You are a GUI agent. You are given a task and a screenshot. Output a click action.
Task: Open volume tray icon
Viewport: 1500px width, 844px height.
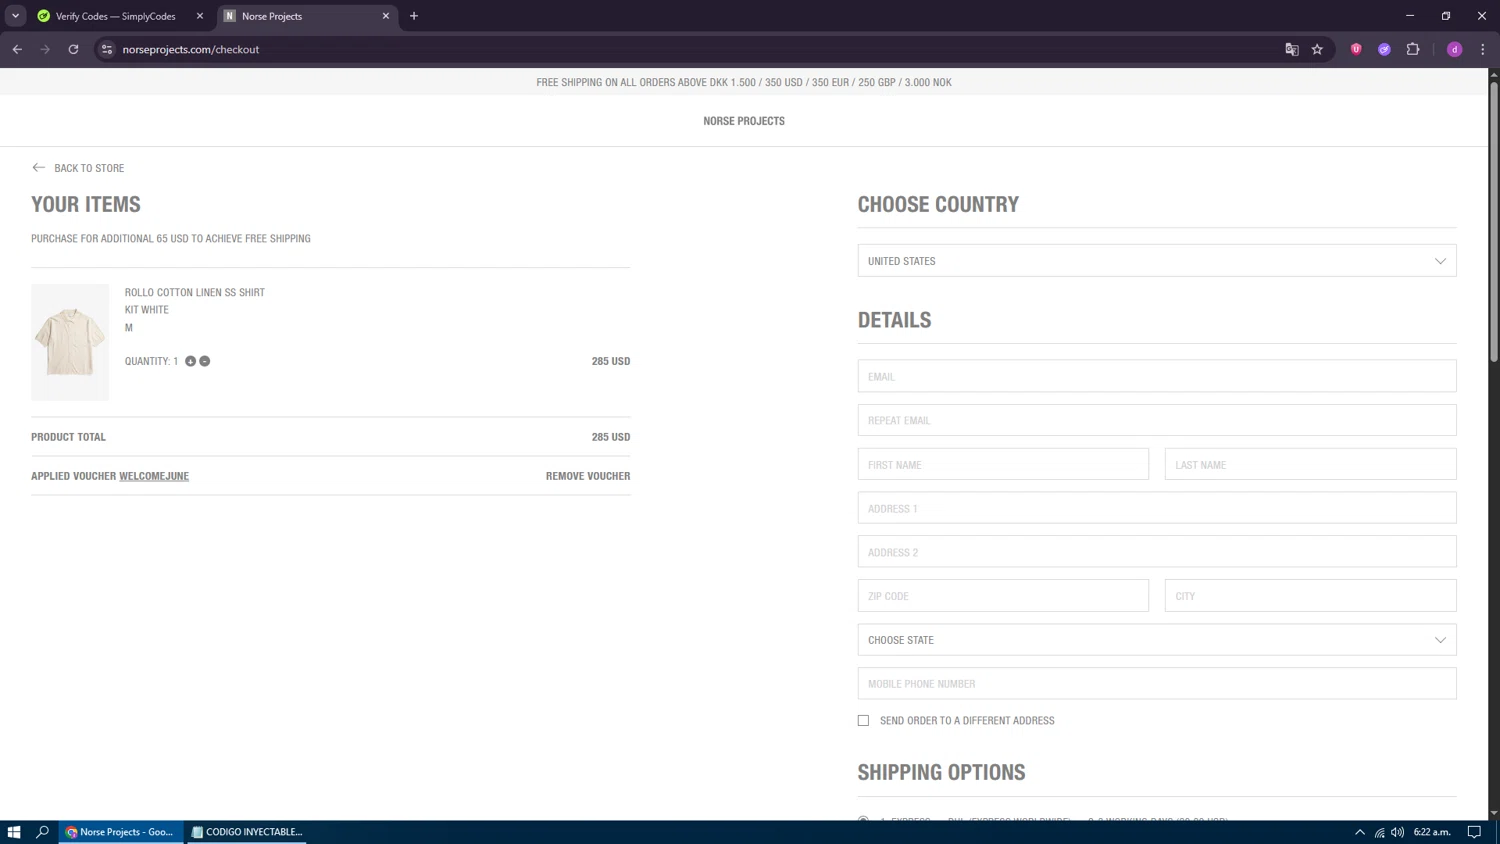click(1397, 832)
